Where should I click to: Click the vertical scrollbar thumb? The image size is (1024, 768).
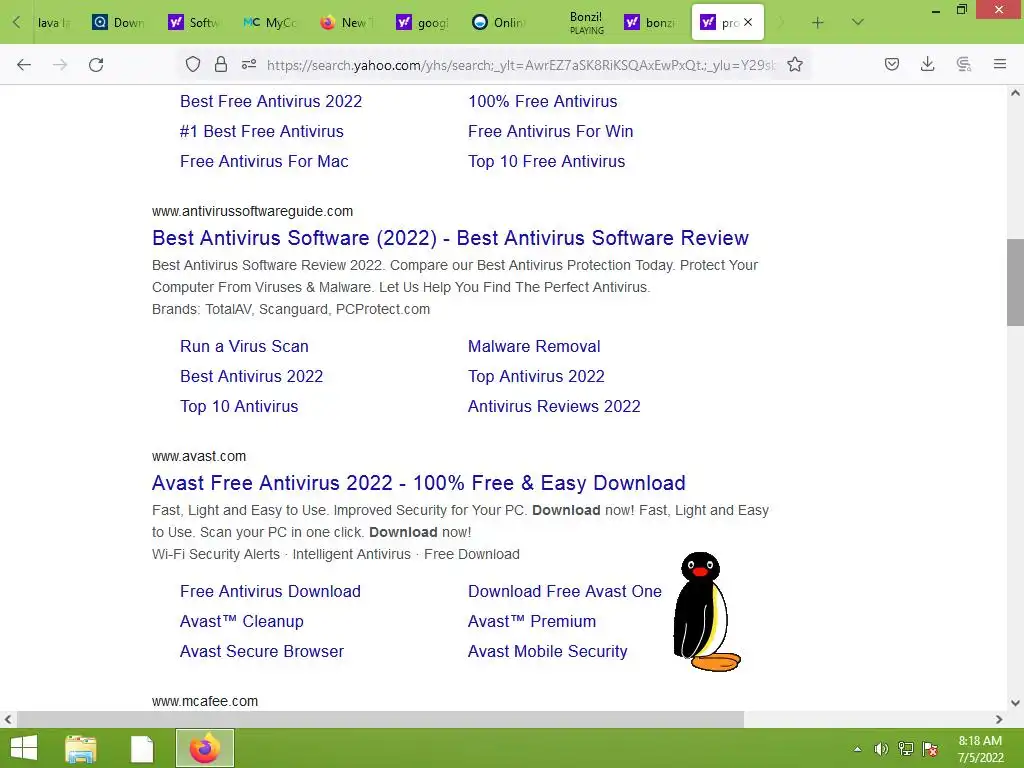[x=1015, y=282]
